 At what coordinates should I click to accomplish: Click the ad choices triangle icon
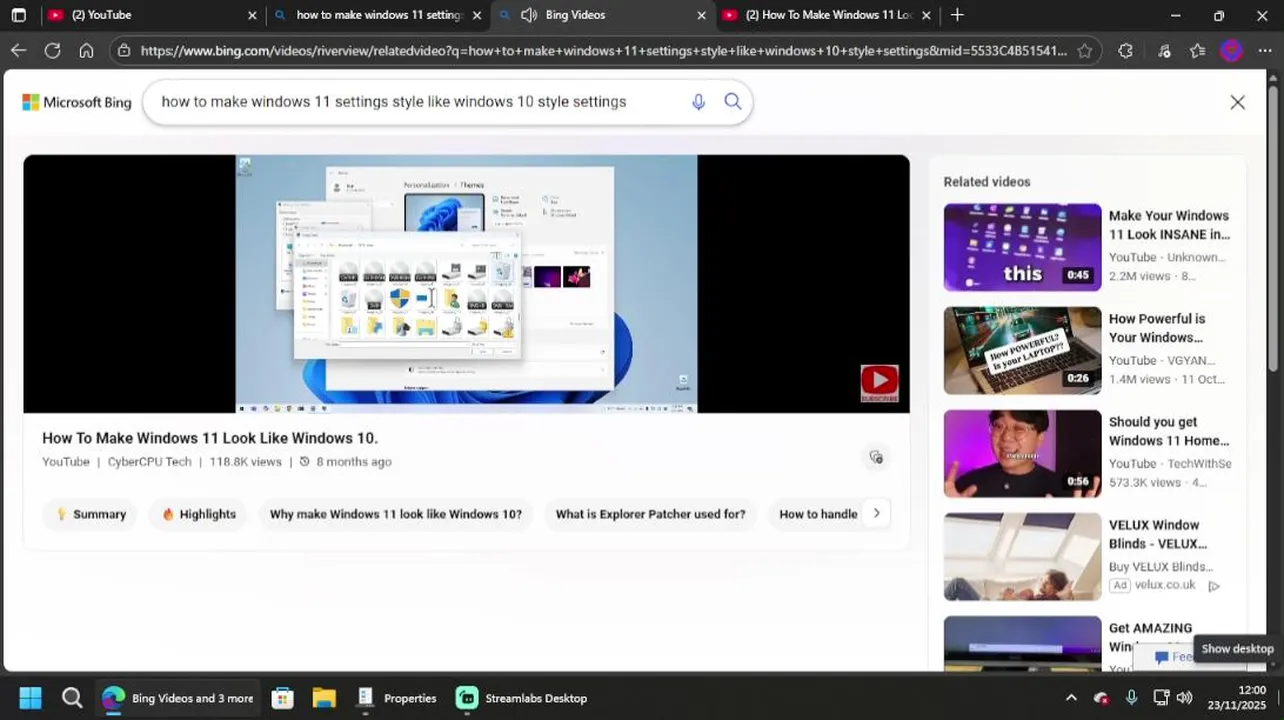[x=1214, y=586]
